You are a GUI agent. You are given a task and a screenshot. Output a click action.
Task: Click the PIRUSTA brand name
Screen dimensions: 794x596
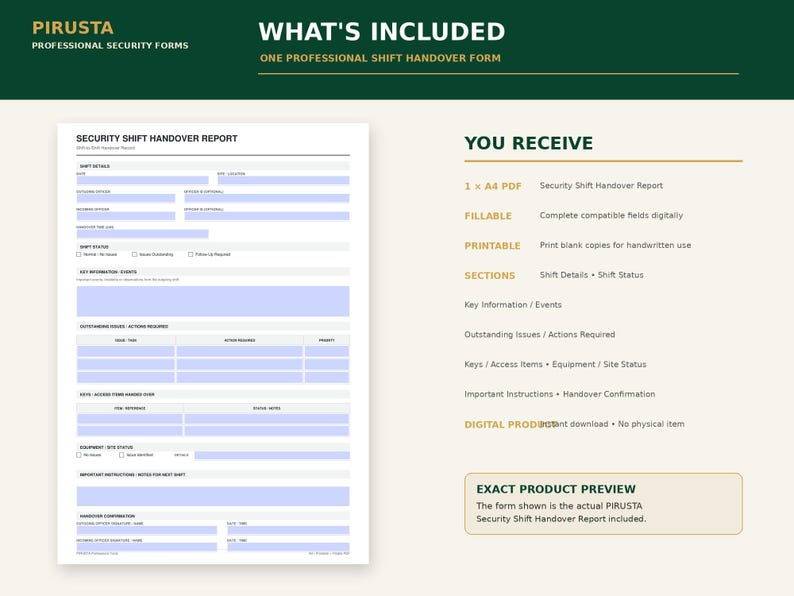click(x=73, y=28)
